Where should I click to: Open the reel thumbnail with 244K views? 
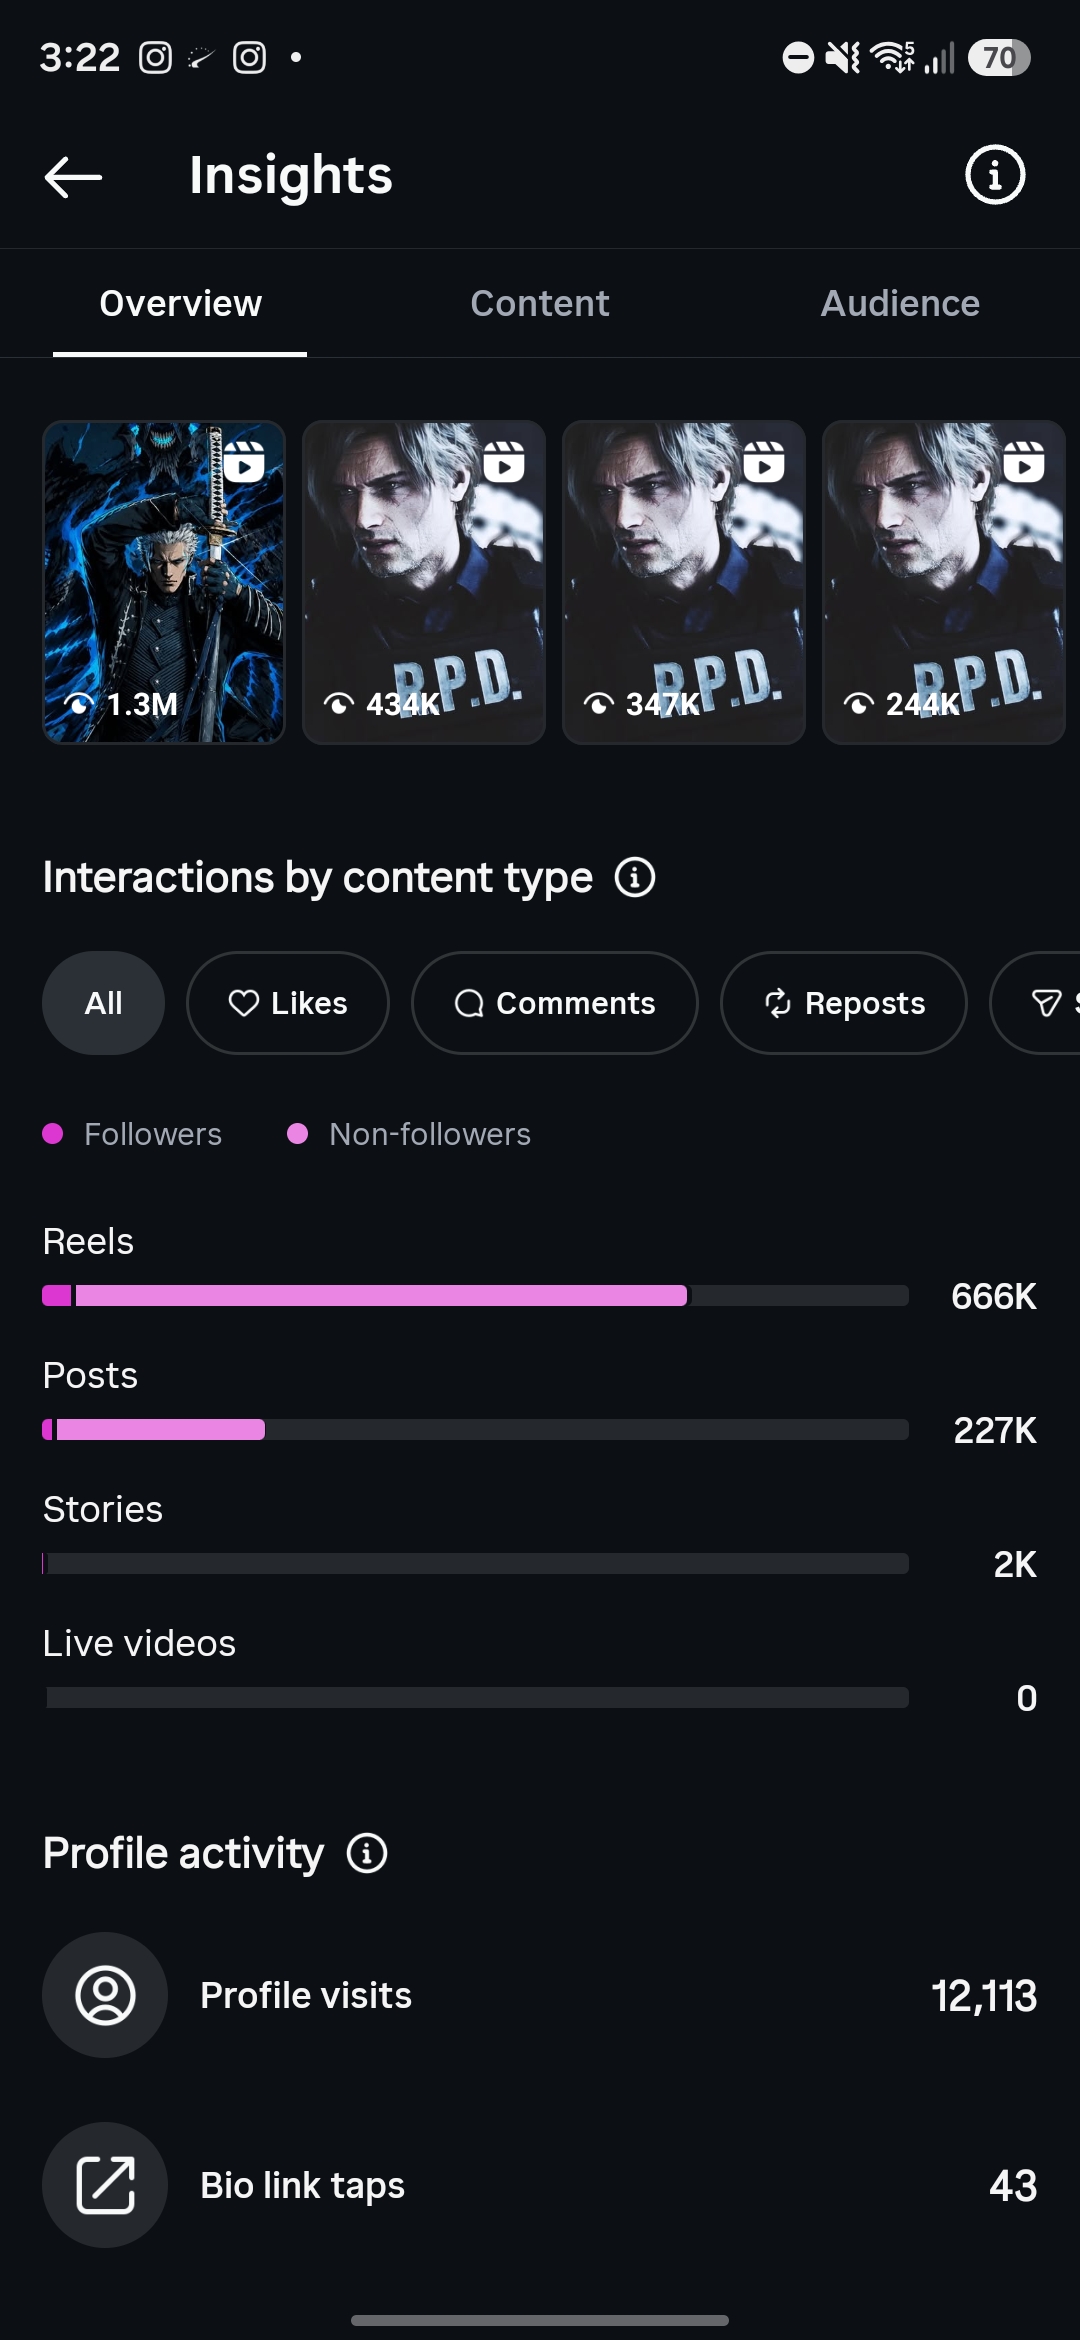[x=944, y=582]
